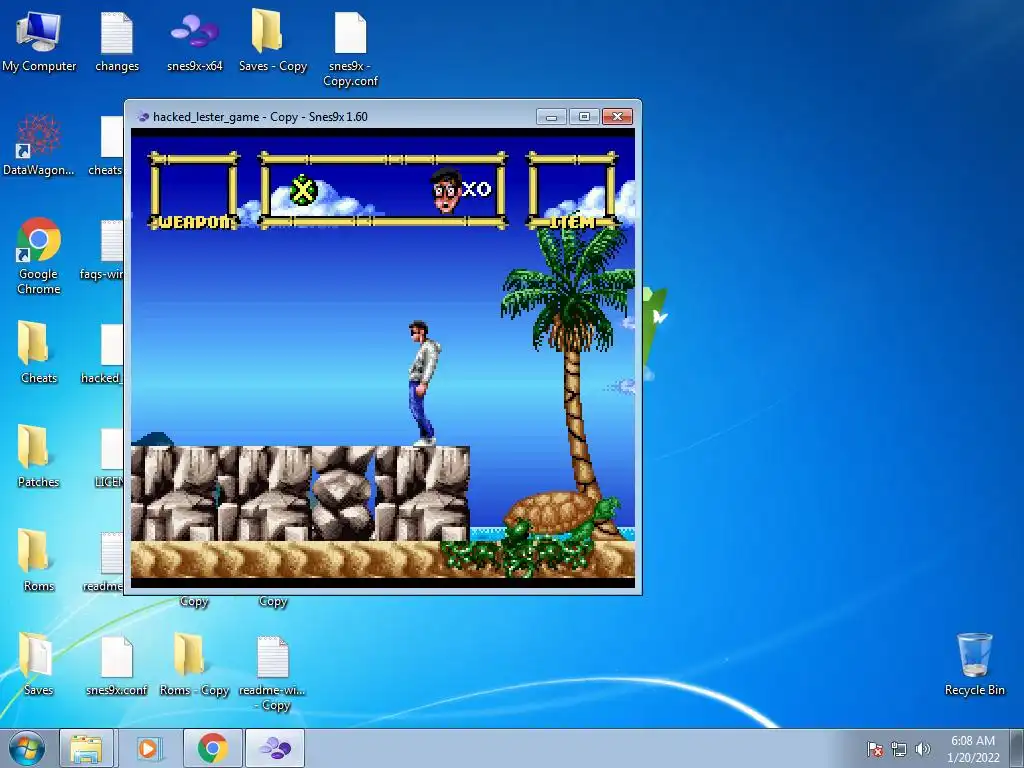
Task: Select the snes9x.conf file icon
Action: 117,664
